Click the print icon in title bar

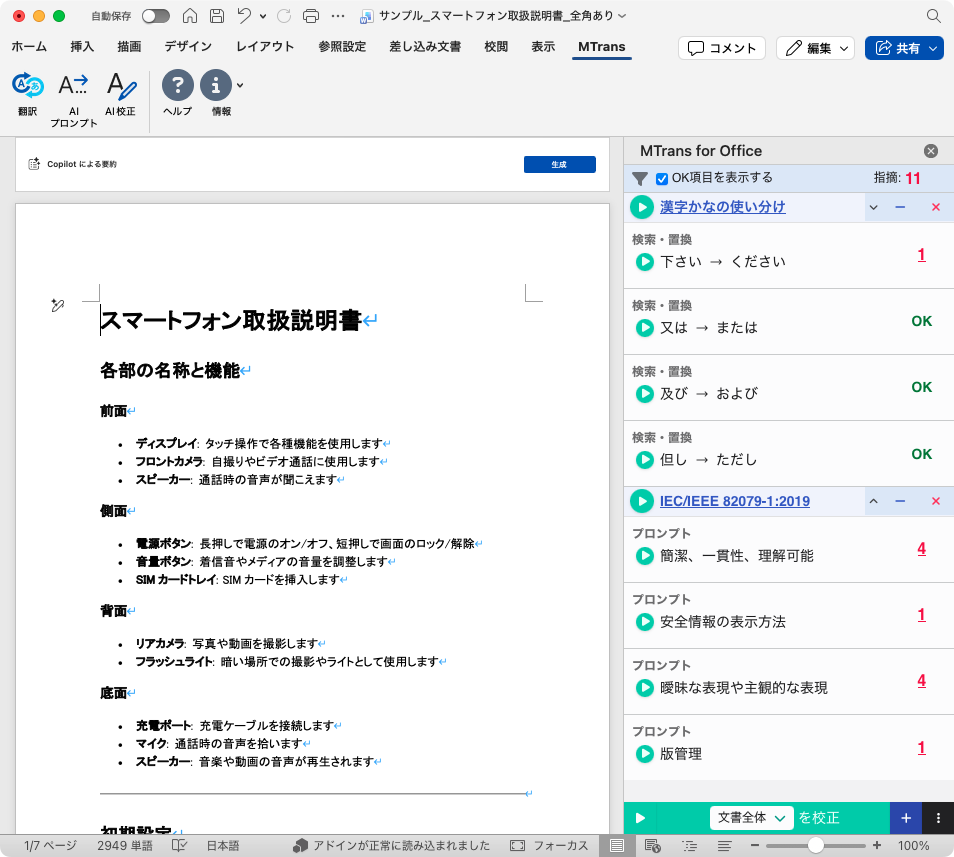click(x=311, y=16)
